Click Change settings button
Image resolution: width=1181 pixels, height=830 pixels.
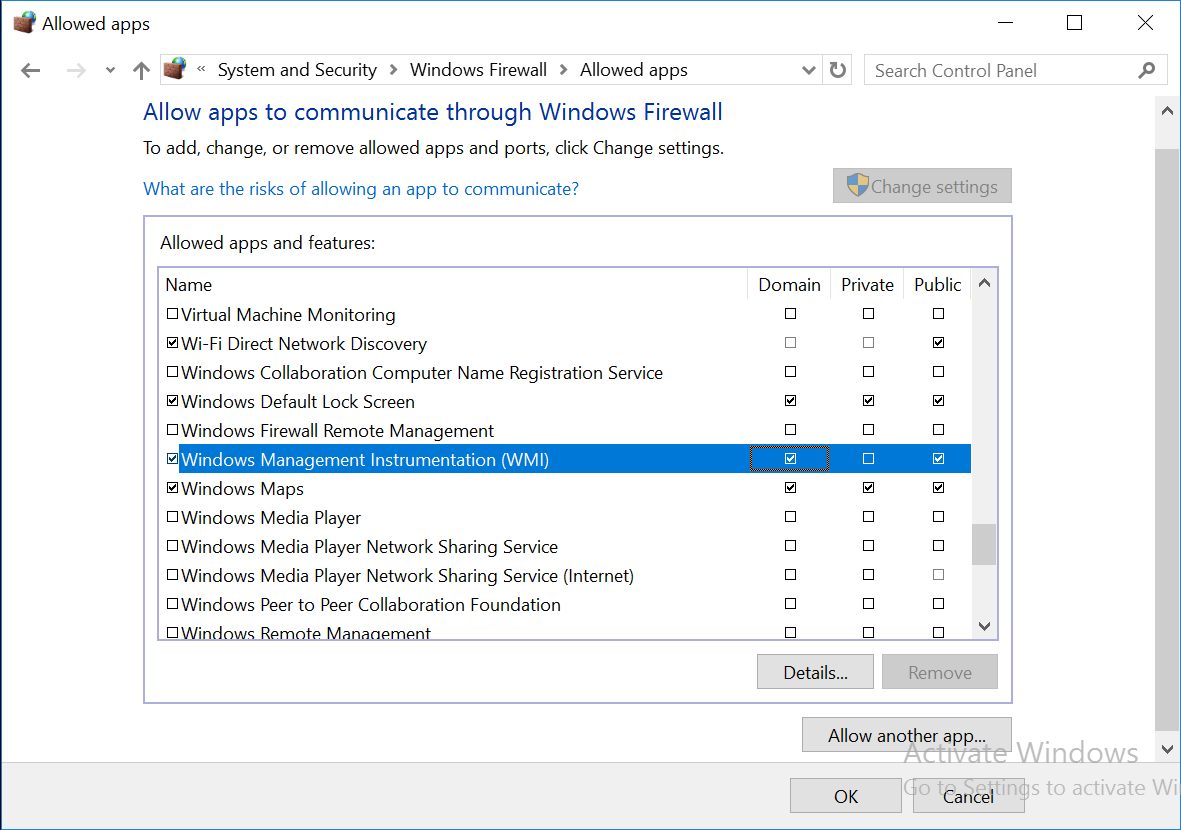tap(922, 186)
